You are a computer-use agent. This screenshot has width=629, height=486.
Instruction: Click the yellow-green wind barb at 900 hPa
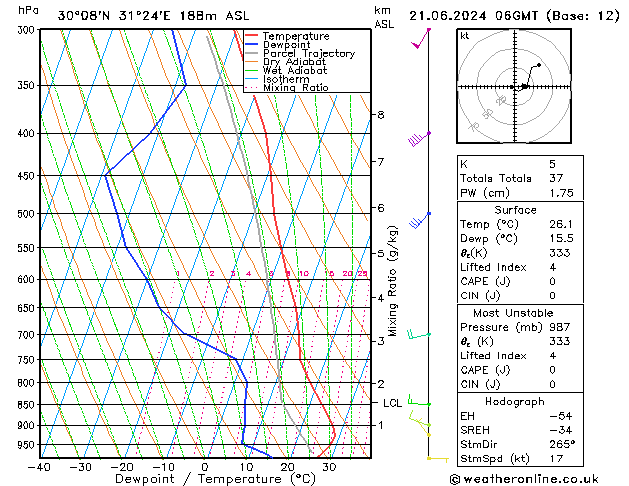(x=420, y=419)
